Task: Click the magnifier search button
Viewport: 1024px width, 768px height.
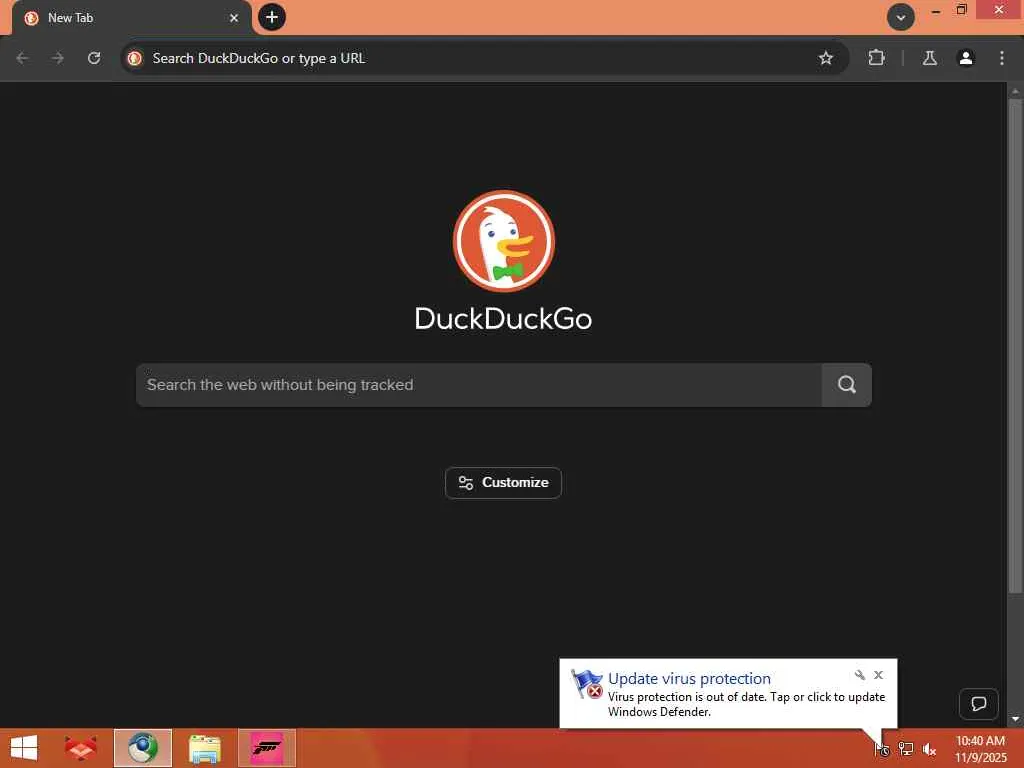Action: 846,385
